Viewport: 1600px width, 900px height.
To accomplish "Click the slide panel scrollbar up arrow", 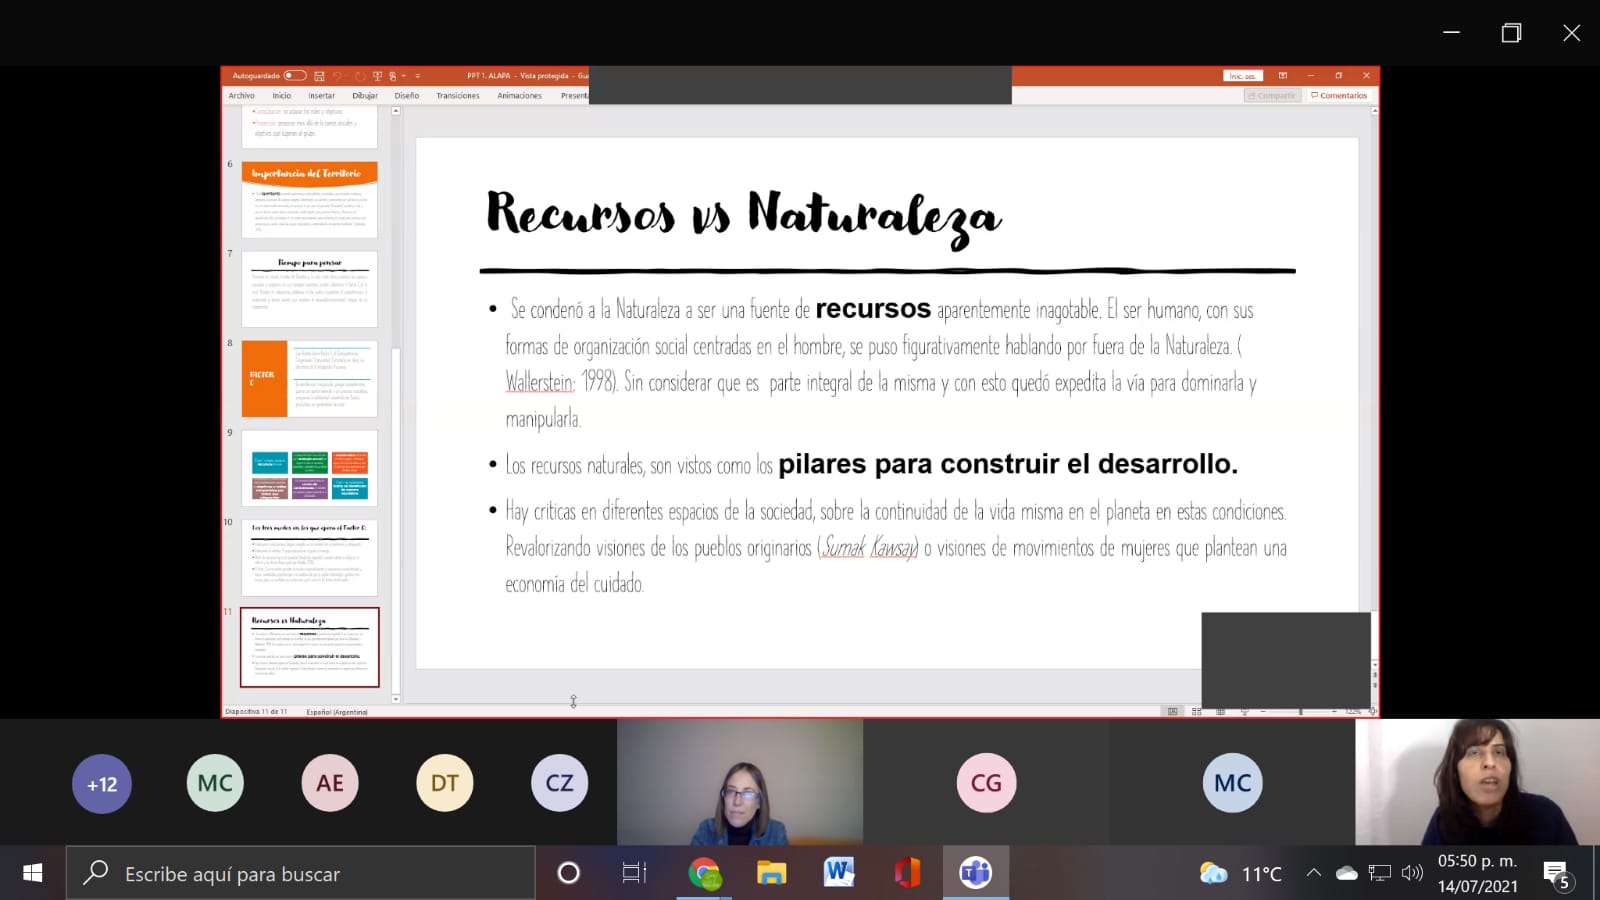I will tap(396, 111).
